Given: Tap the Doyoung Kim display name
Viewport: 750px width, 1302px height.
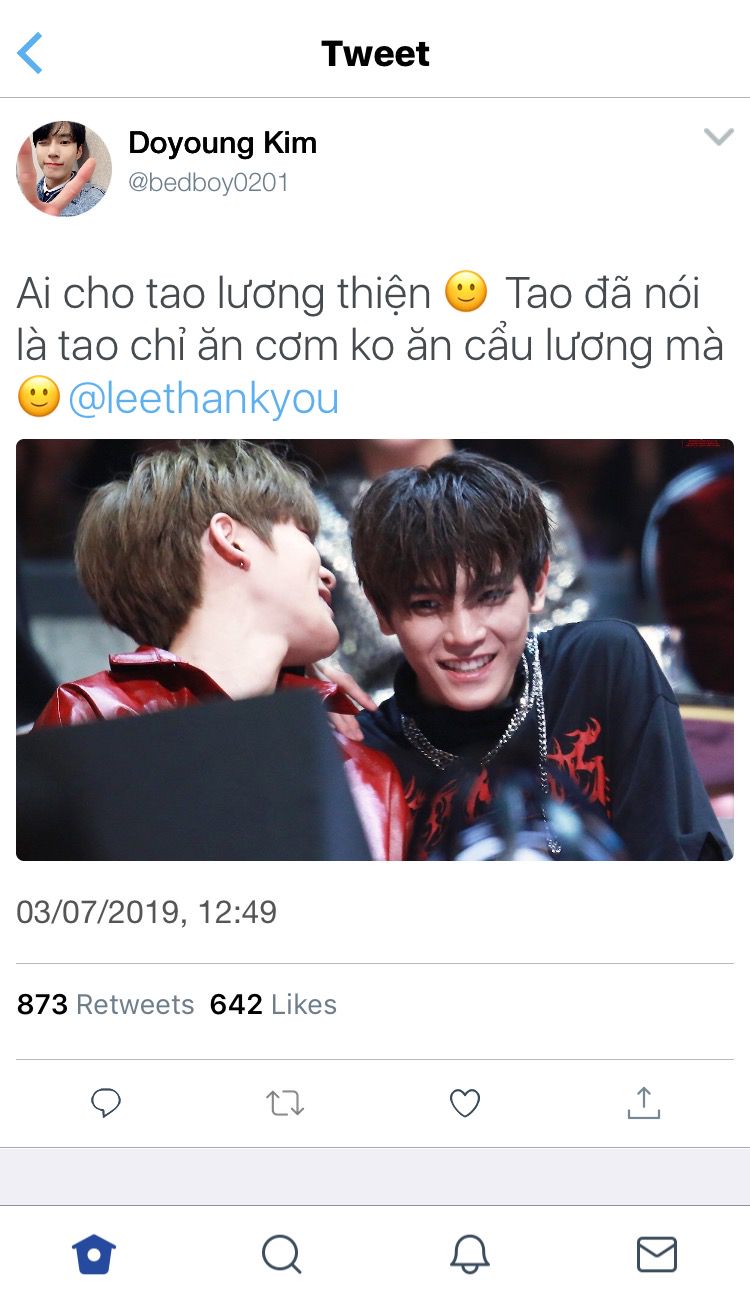Looking at the screenshot, I should point(223,143).
